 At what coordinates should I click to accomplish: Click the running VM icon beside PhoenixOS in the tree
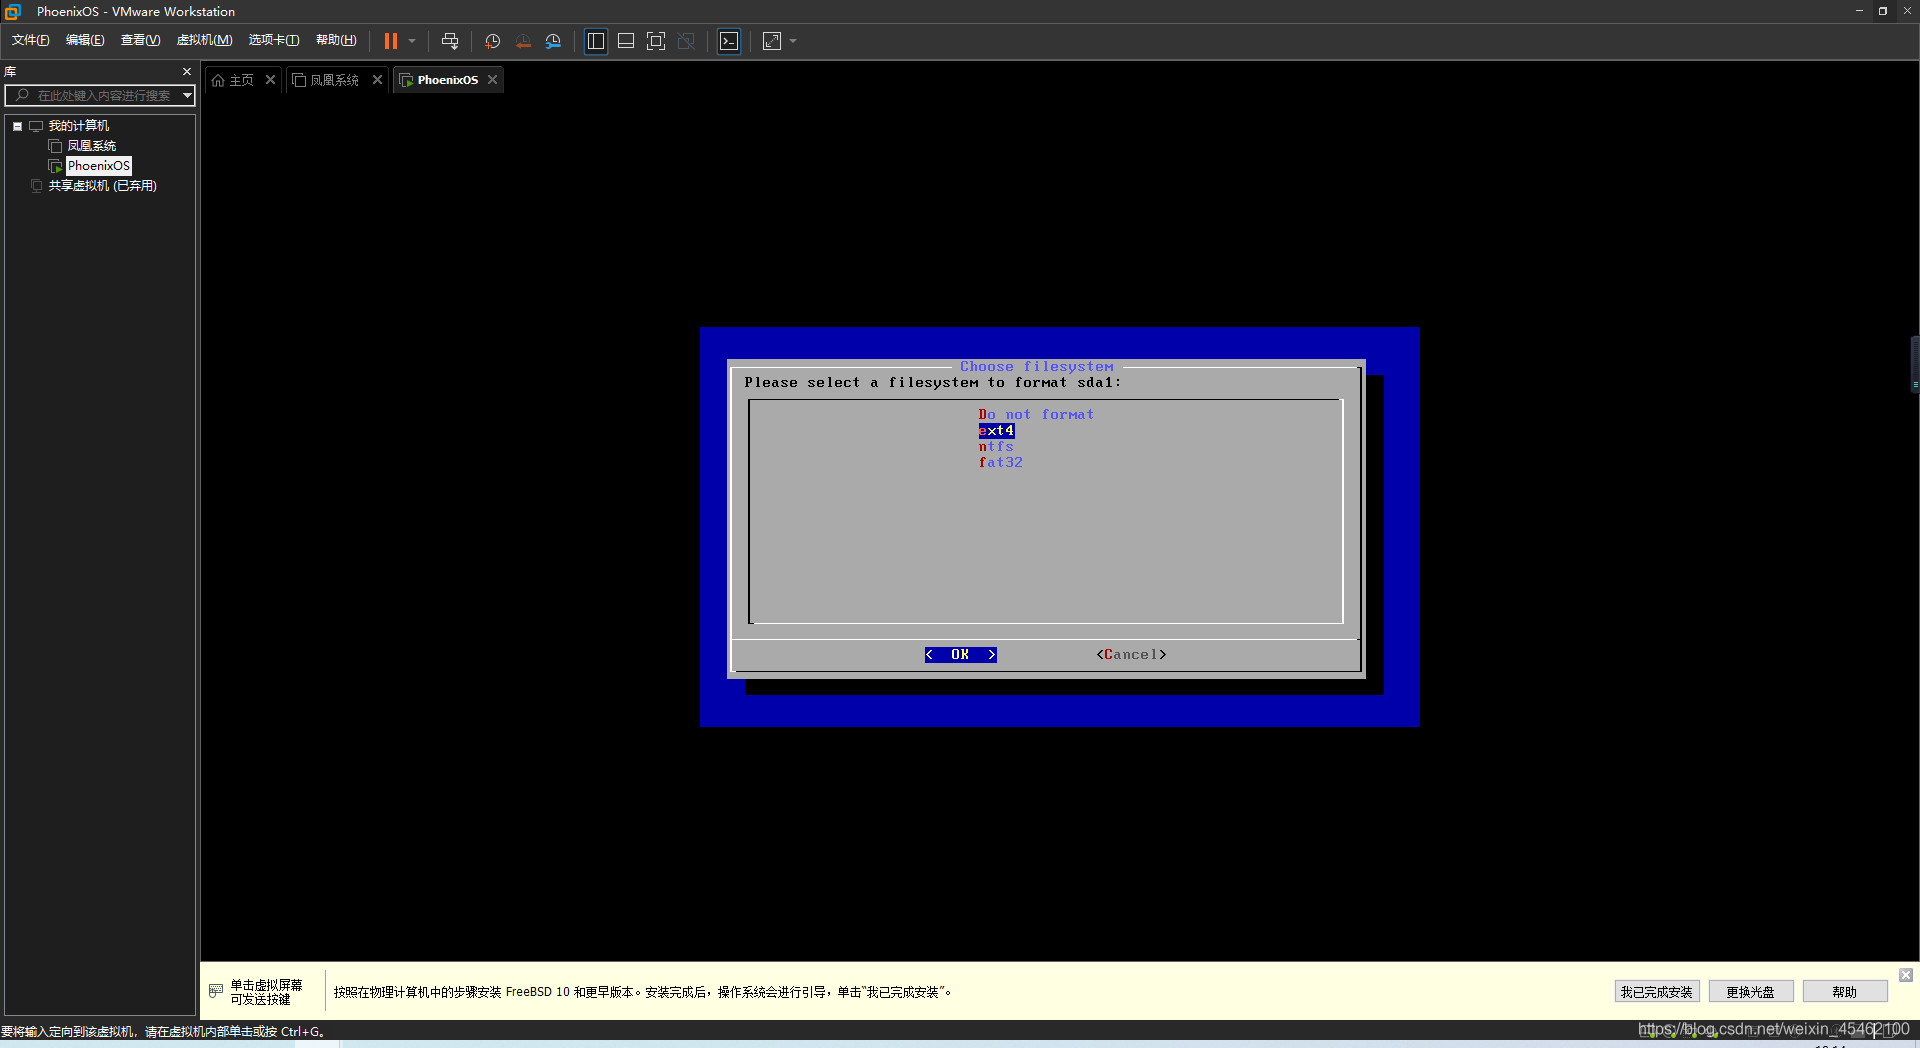point(55,166)
